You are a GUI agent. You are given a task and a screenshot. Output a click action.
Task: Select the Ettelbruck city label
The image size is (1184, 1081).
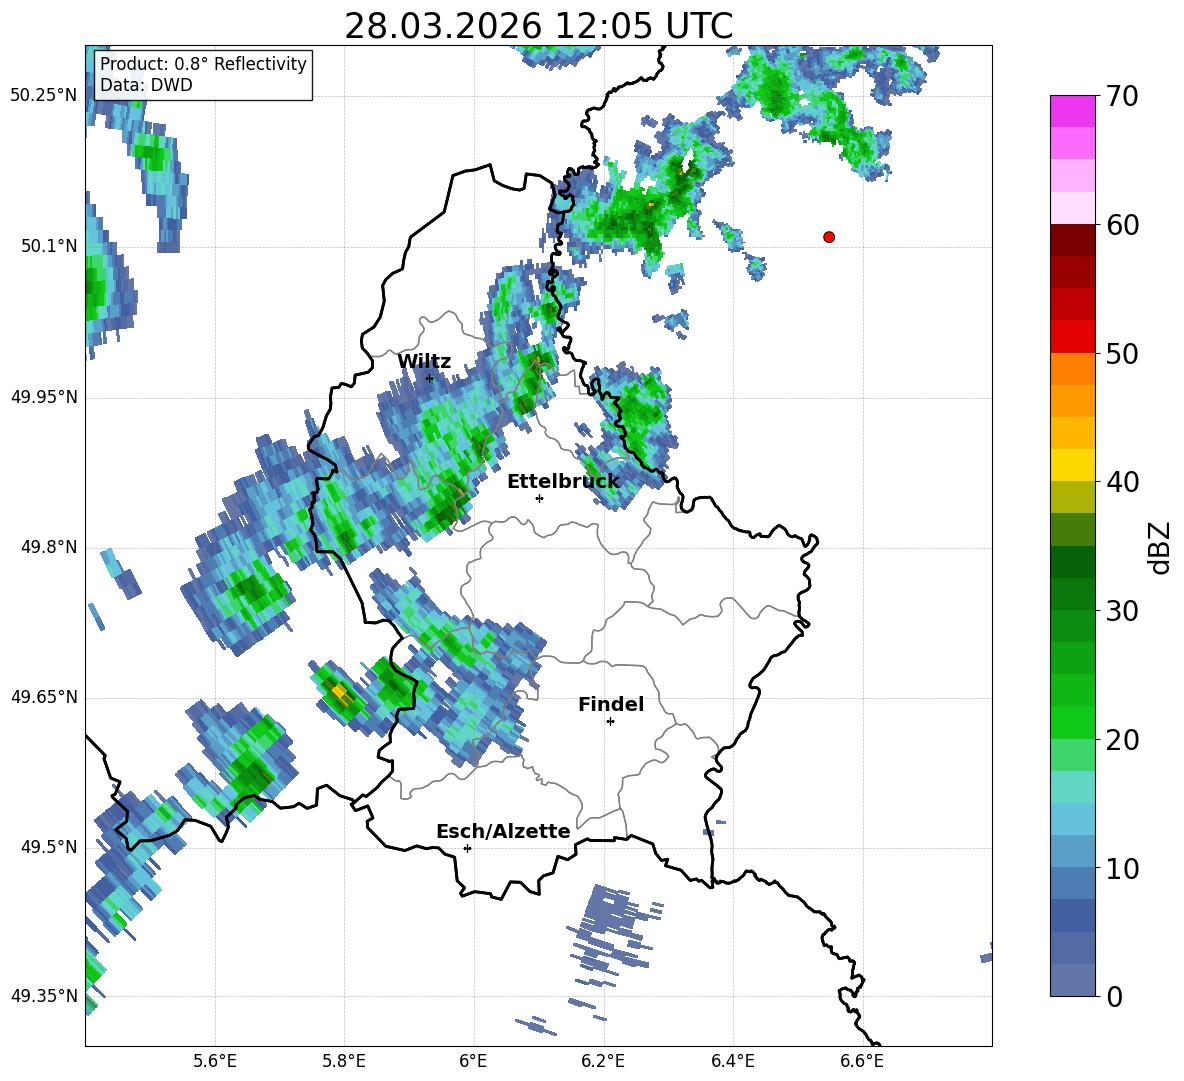563,481
